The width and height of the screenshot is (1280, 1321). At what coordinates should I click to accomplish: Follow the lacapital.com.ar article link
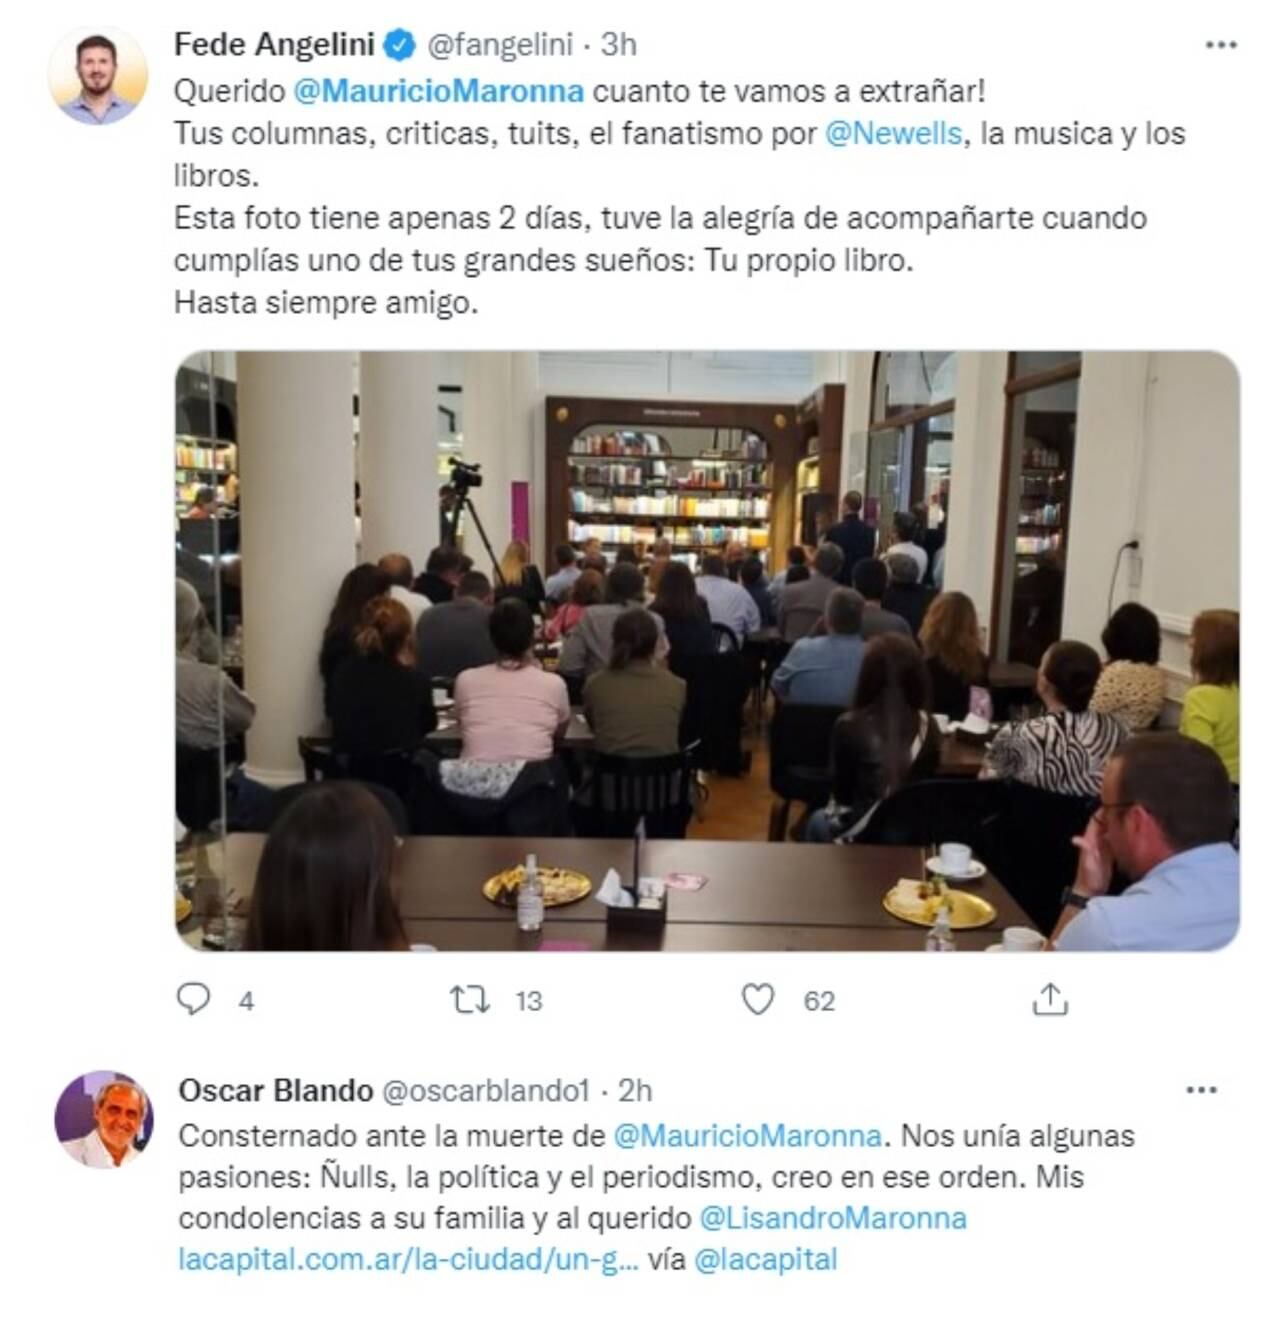pos(408,1259)
